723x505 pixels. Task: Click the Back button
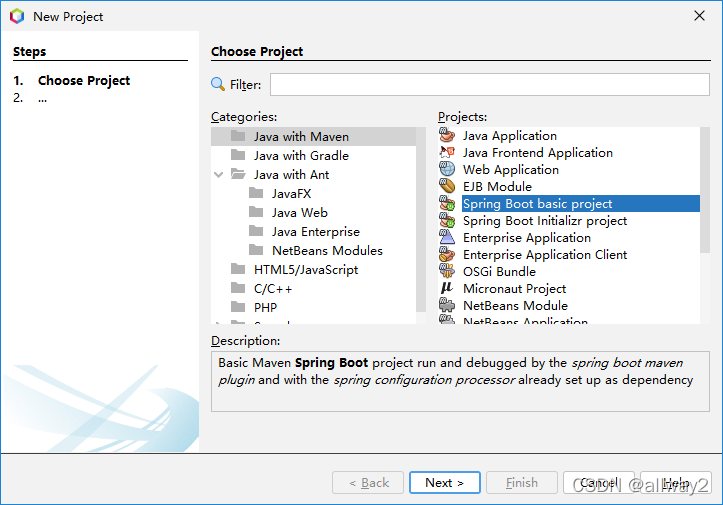click(x=368, y=482)
